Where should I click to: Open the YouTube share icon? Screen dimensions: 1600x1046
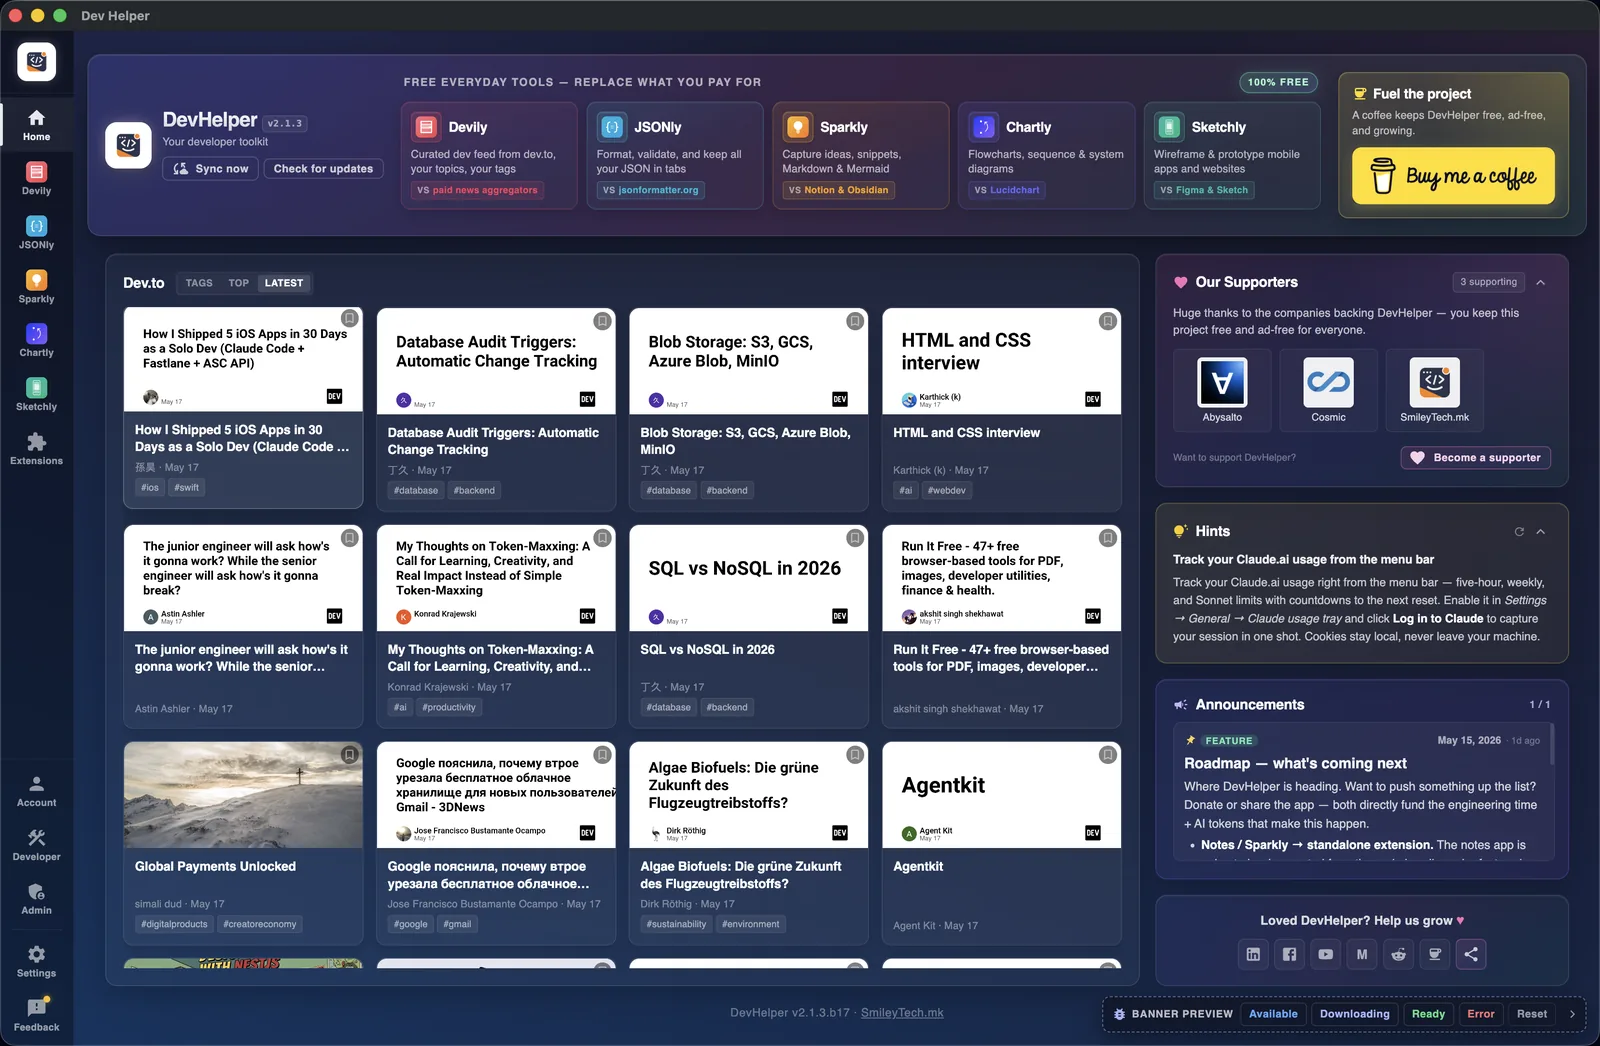(1325, 954)
